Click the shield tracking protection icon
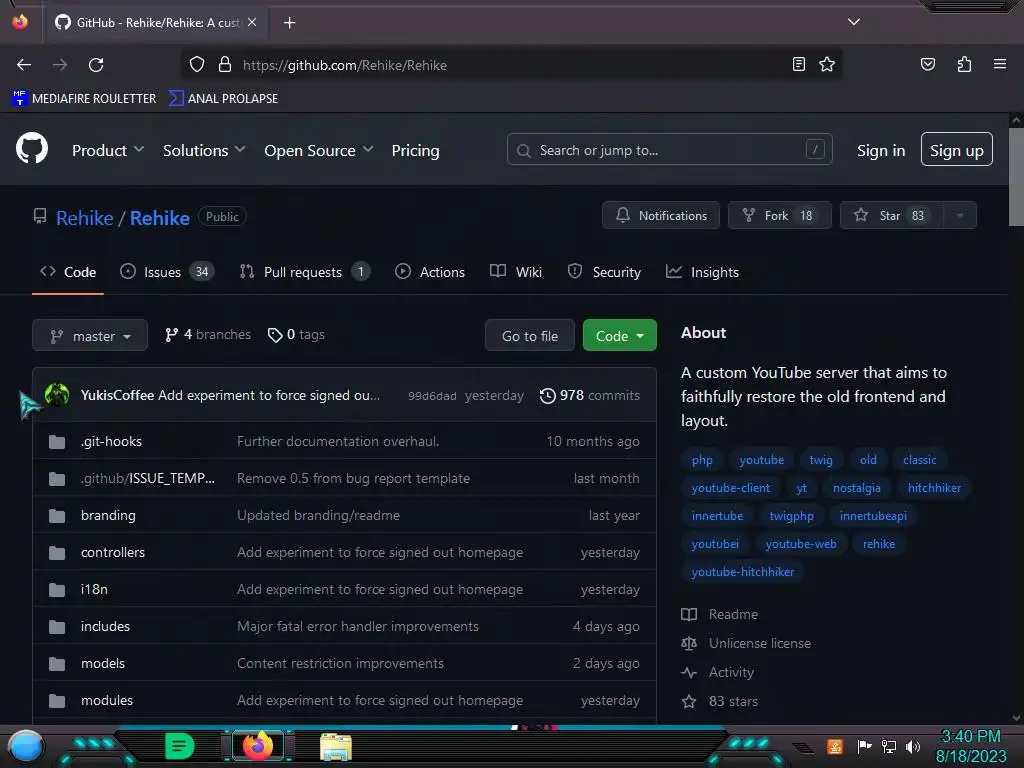This screenshot has height=768, width=1024. click(197, 64)
